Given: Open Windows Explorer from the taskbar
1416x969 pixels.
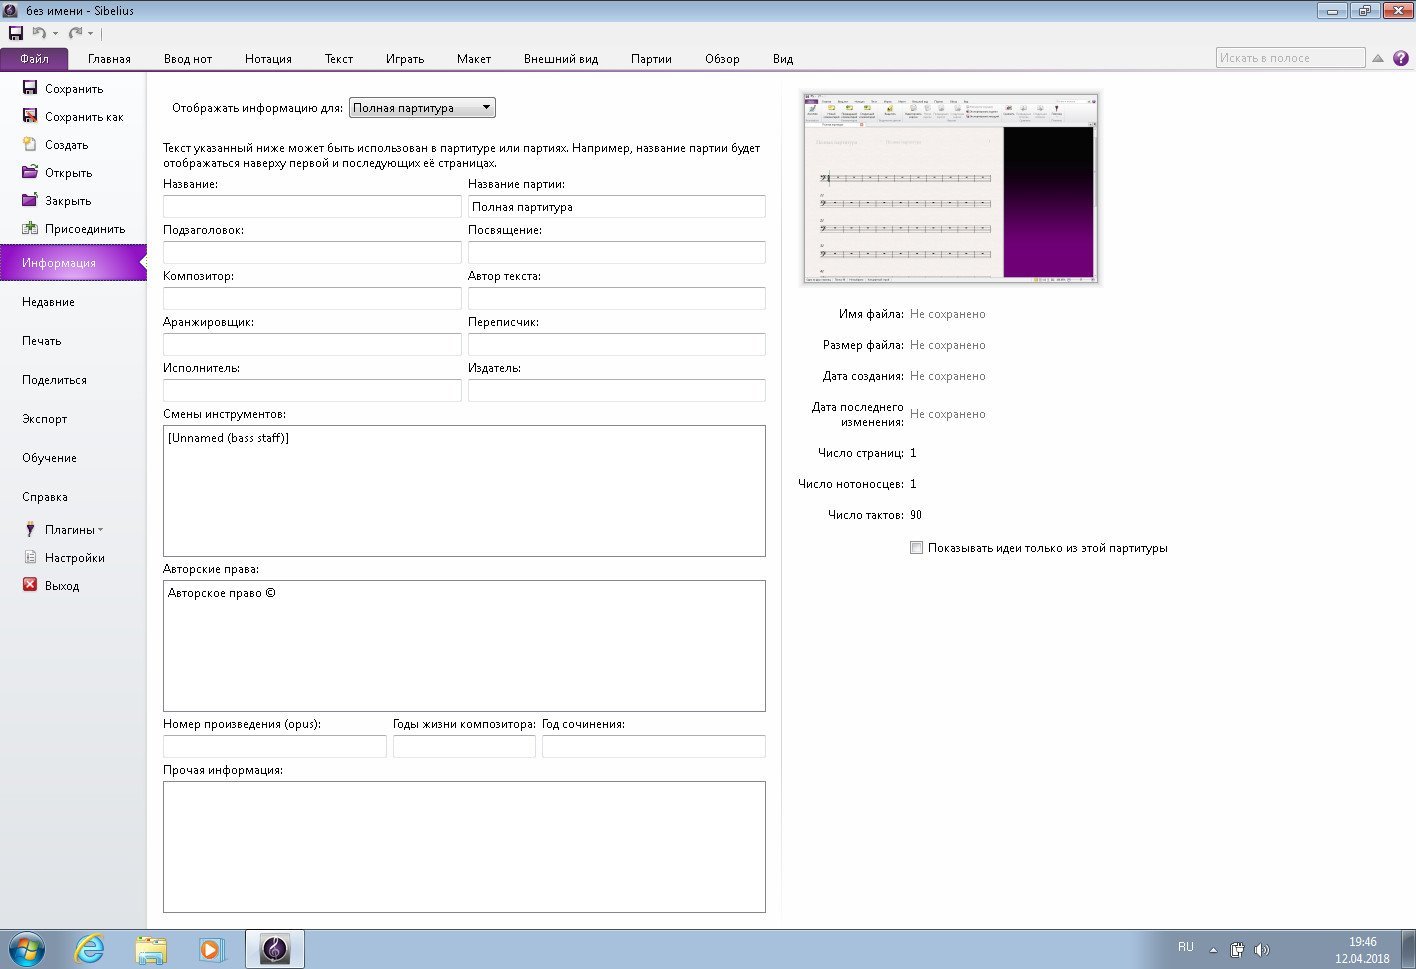Looking at the screenshot, I should pos(151,948).
